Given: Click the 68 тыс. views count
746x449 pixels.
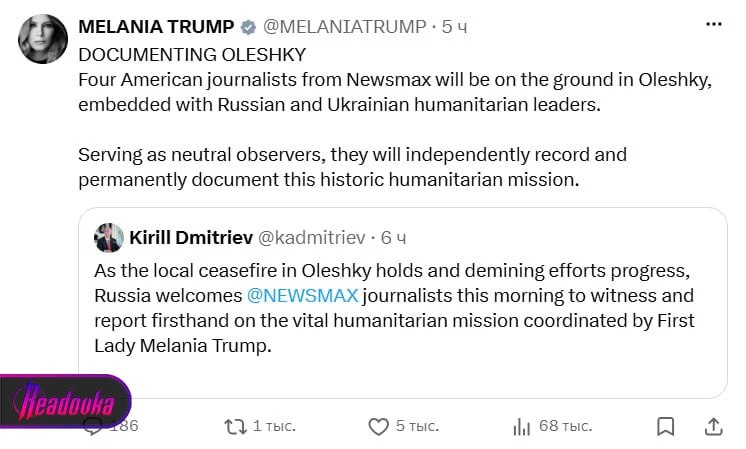Looking at the screenshot, I should [x=565, y=426].
